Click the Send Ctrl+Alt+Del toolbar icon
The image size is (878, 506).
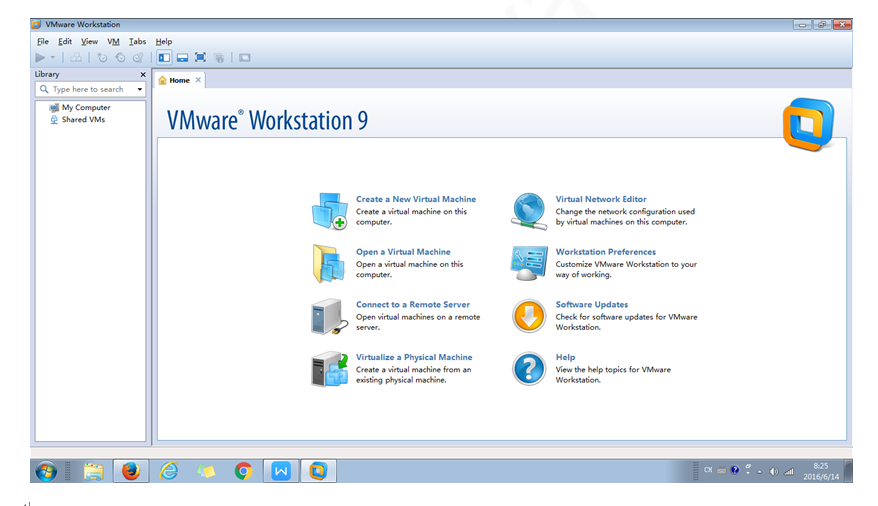click(x=76, y=57)
